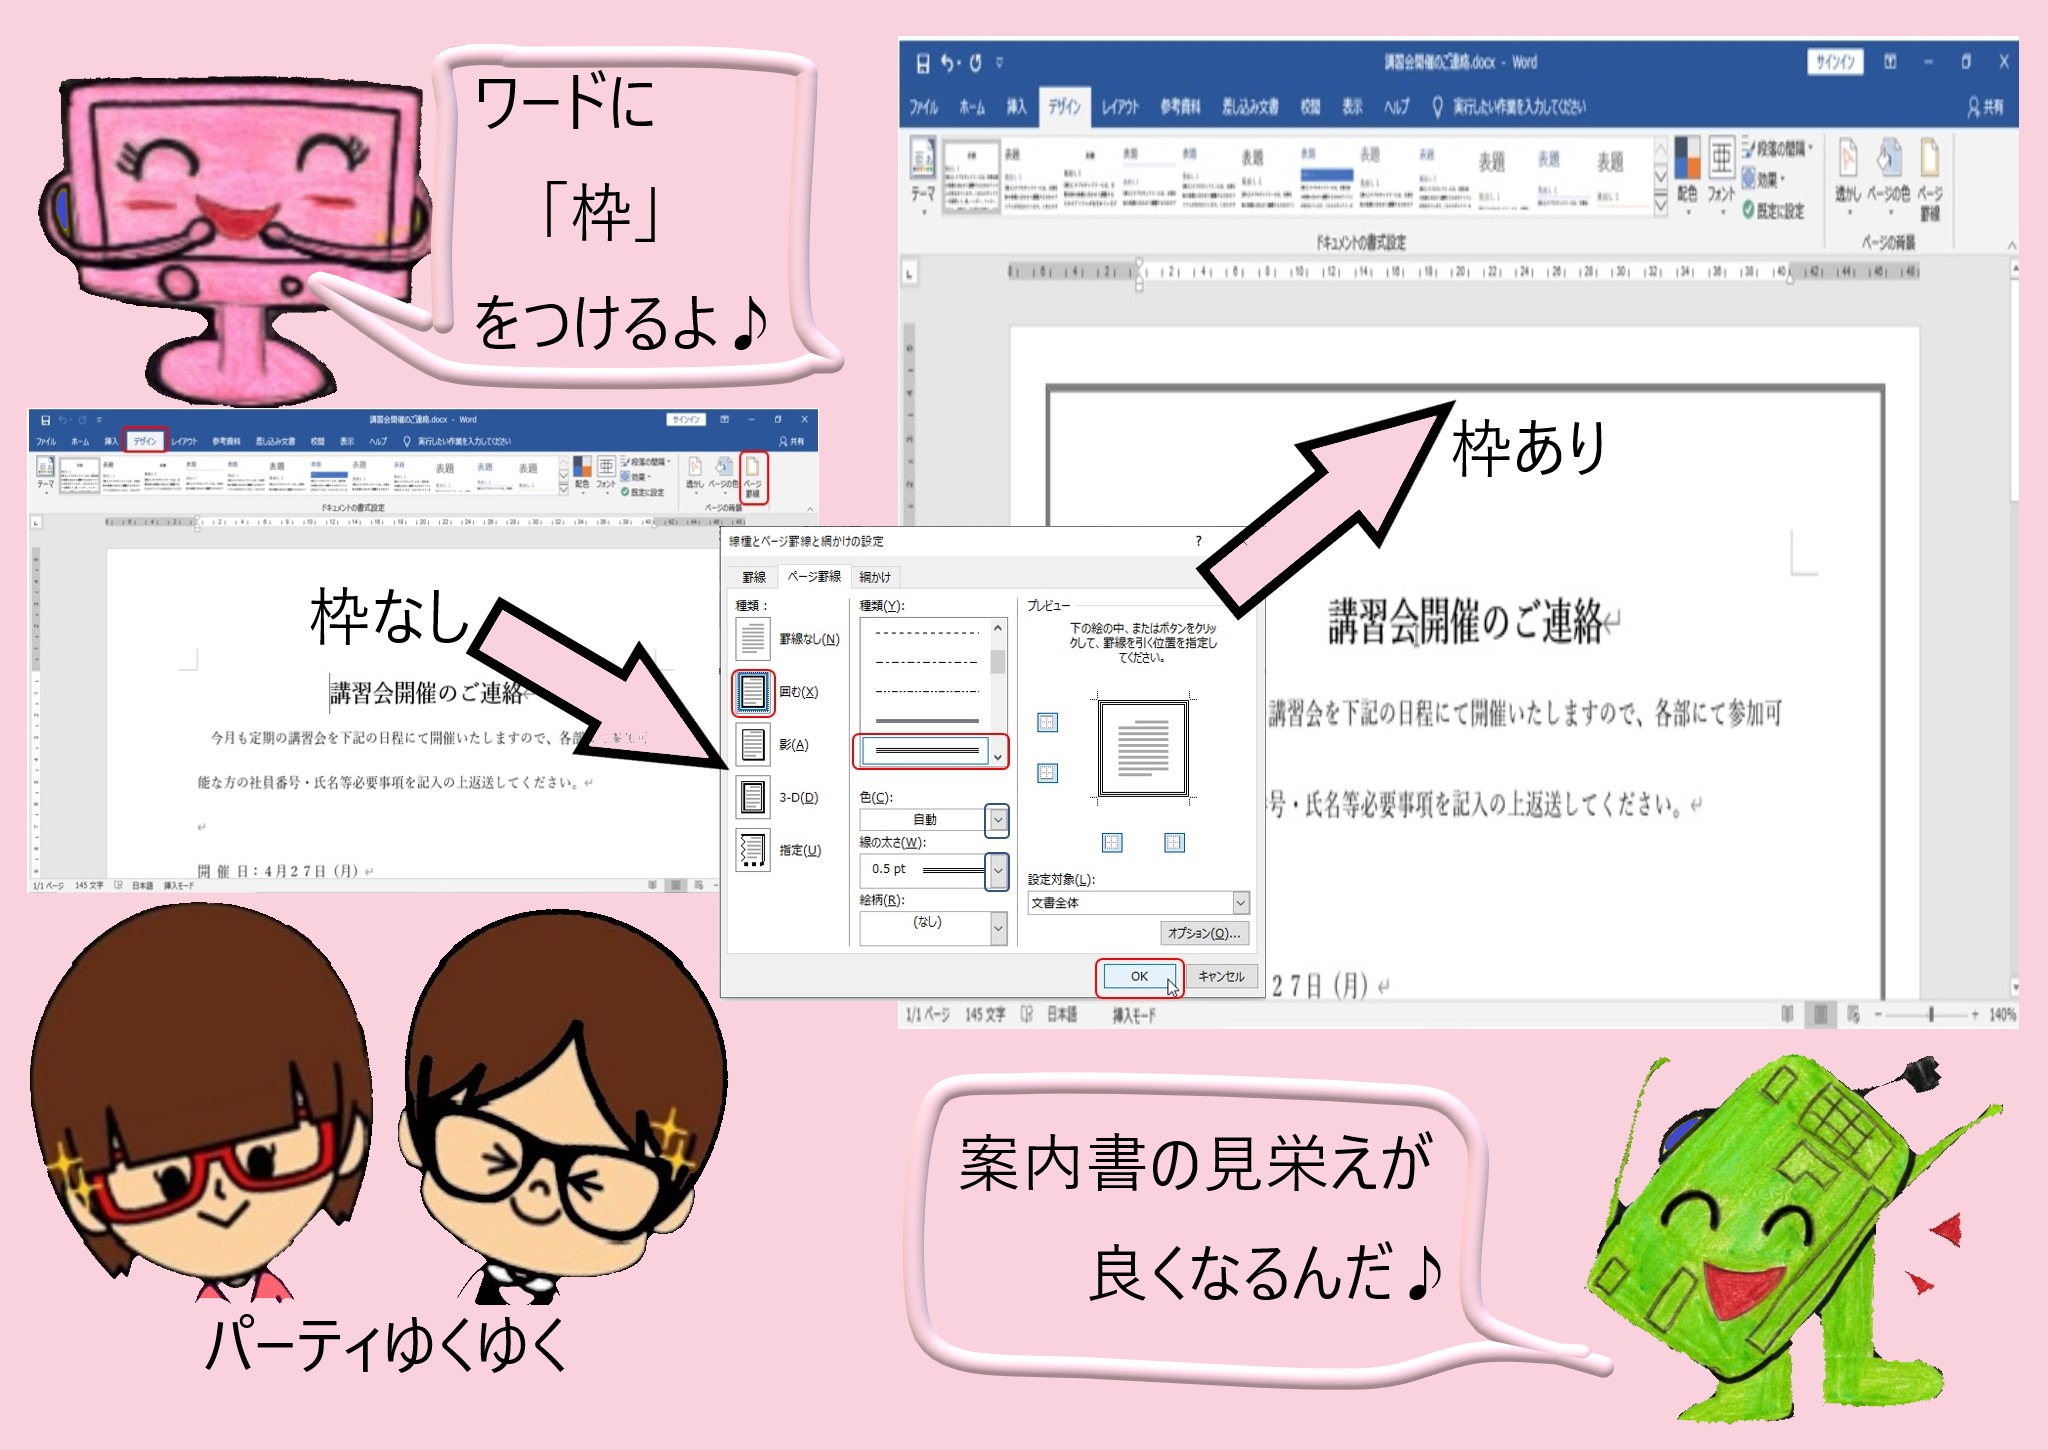Viewport: 2048px width, 1450px height.
Task: Click ribbon display options icon in right window
Action: [x=1890, y=62]
